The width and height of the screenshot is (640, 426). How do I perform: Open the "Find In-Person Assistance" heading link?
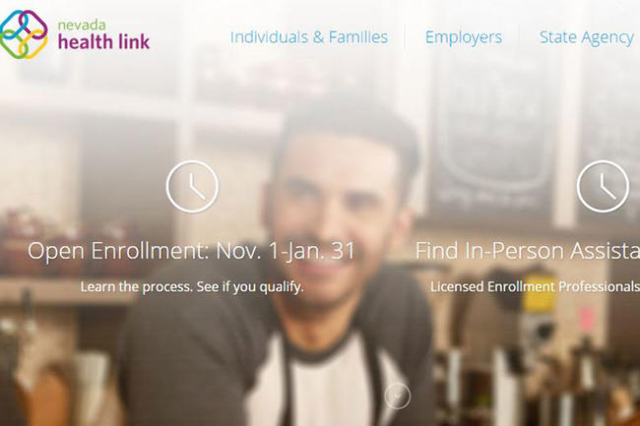527,251
